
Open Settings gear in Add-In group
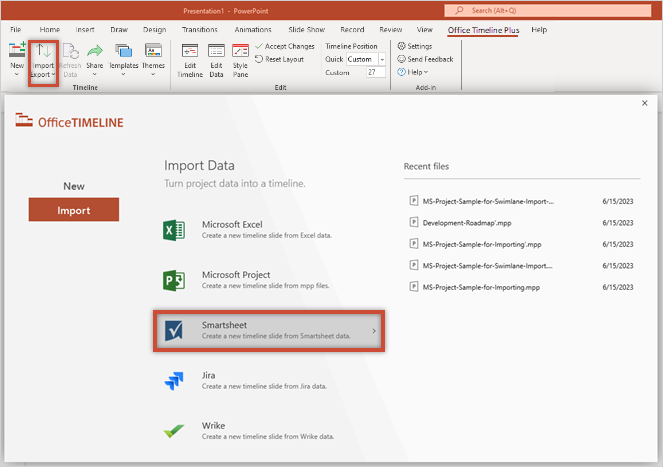point(415,46)
